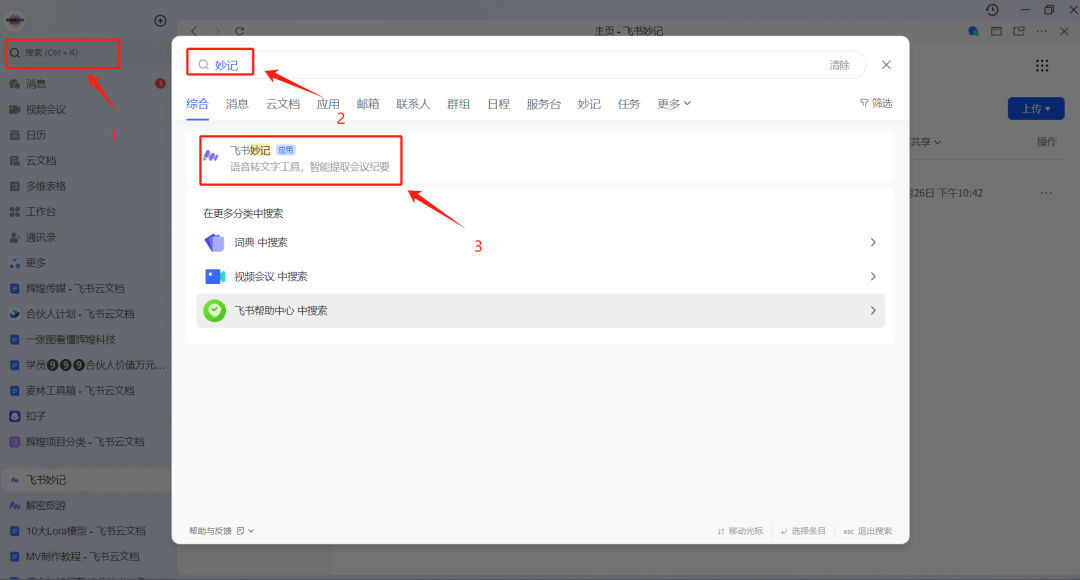
Task: Open the 更多 dropdown in the search filter tabs
Action: [x=673, y=103]
